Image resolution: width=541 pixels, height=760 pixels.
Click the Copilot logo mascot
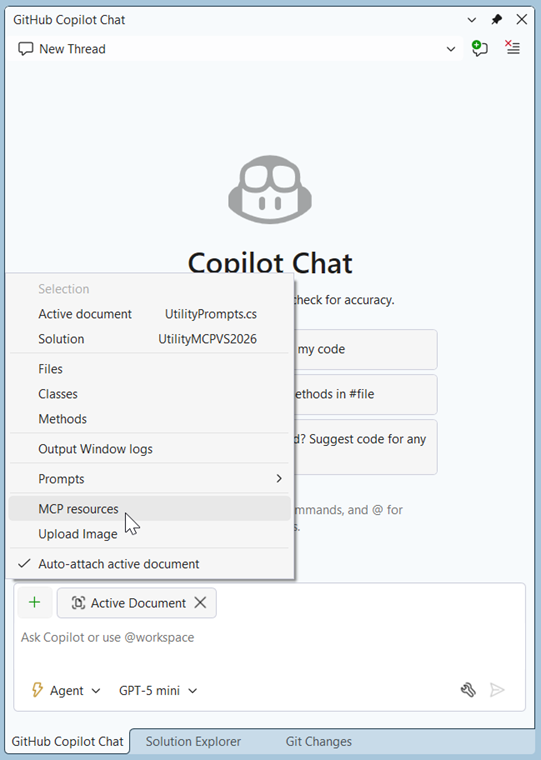pyautogui.click(x=270, y=190)
